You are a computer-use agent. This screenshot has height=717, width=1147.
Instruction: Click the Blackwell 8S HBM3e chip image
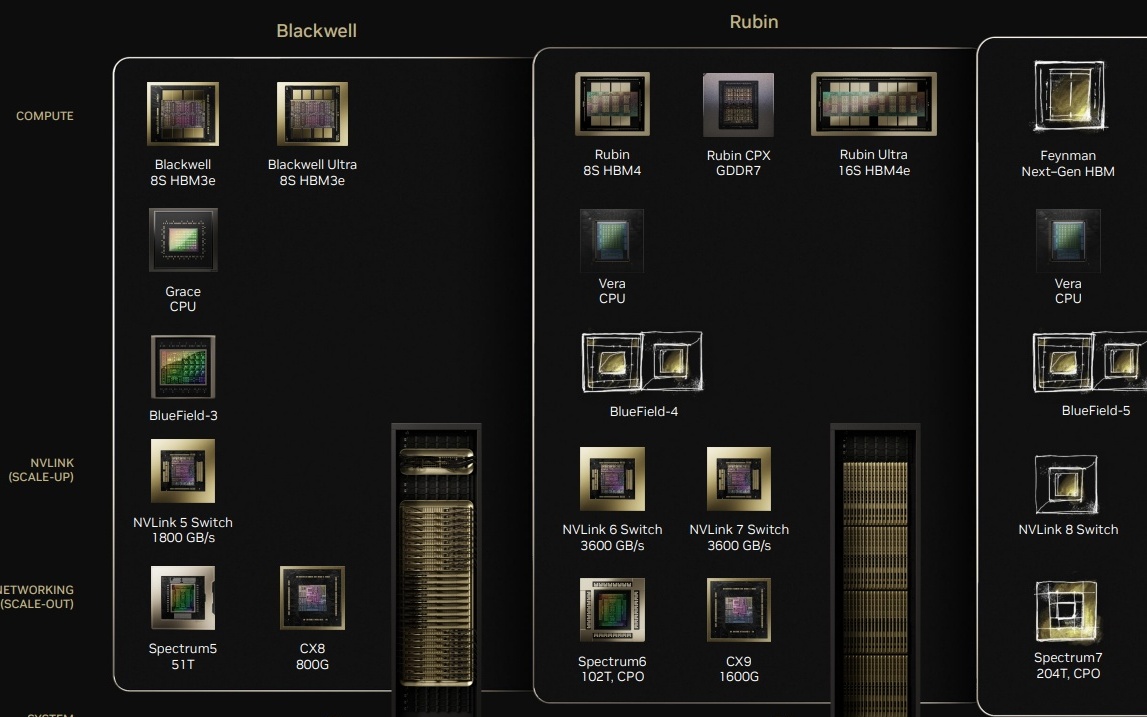[x=183, y=114]
